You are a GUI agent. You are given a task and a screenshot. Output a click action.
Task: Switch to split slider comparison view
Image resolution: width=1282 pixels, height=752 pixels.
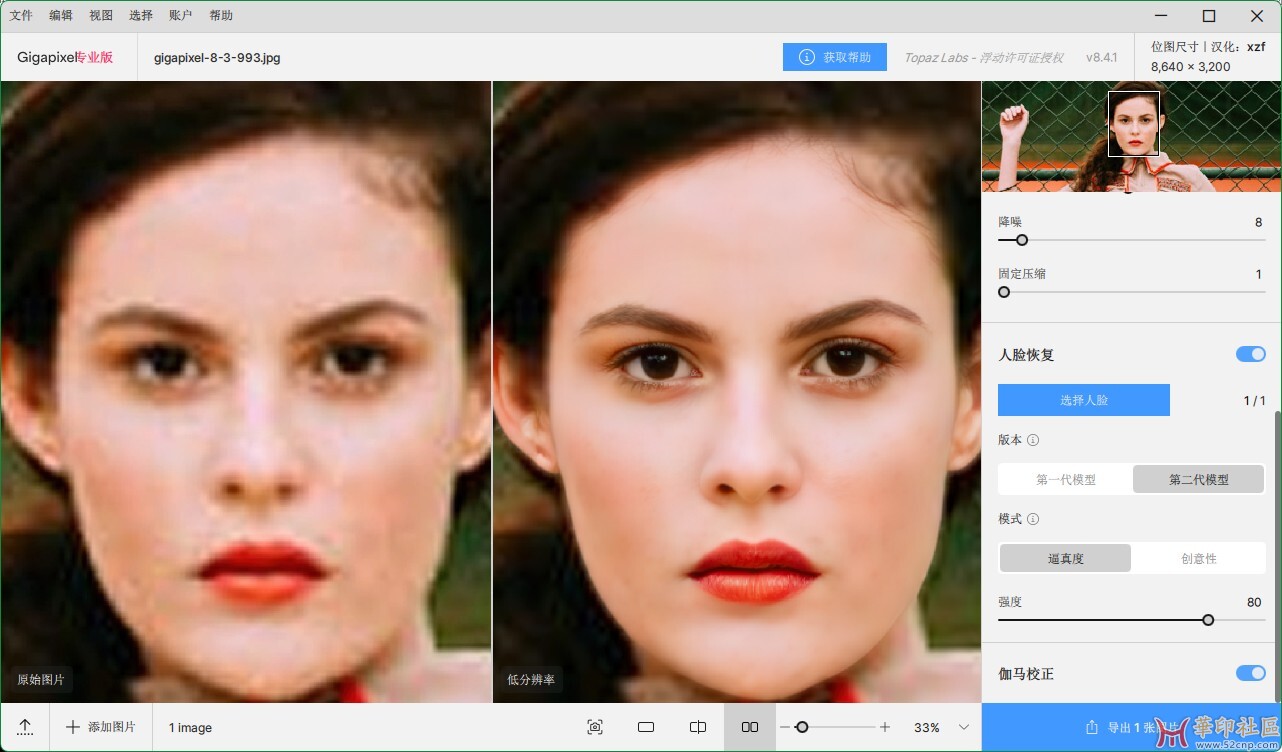click(x=698, y=727)
